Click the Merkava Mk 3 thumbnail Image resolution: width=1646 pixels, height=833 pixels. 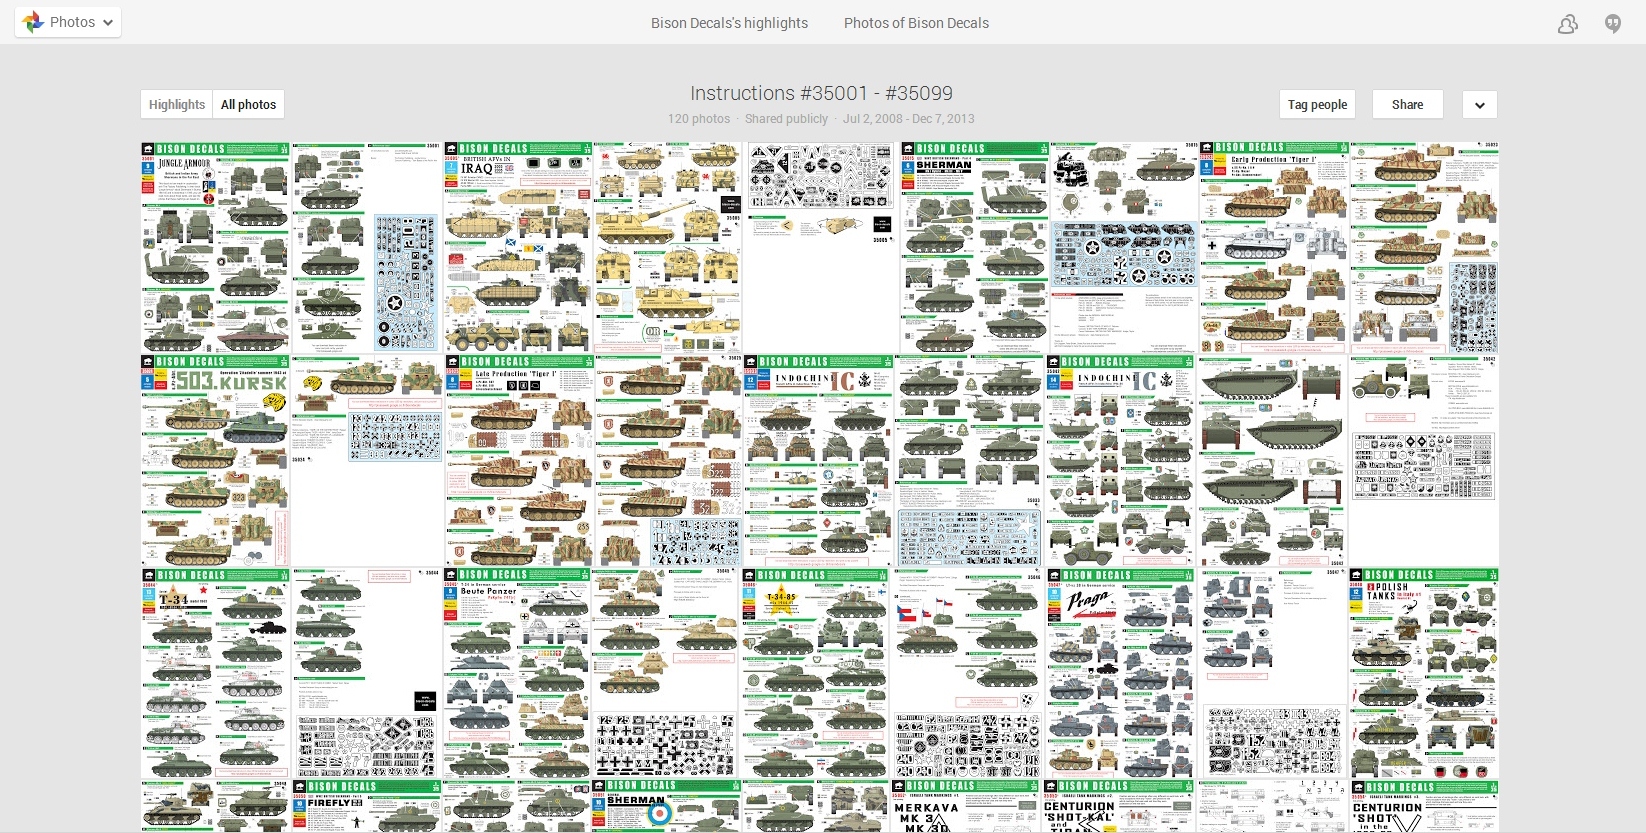pyautogui.click(x=965, y=807)
